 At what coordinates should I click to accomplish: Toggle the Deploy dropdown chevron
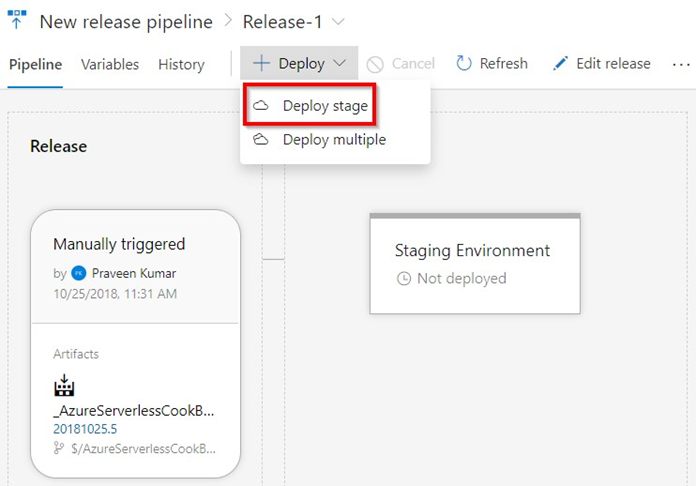pyautogui.click(x=340, y=64)
